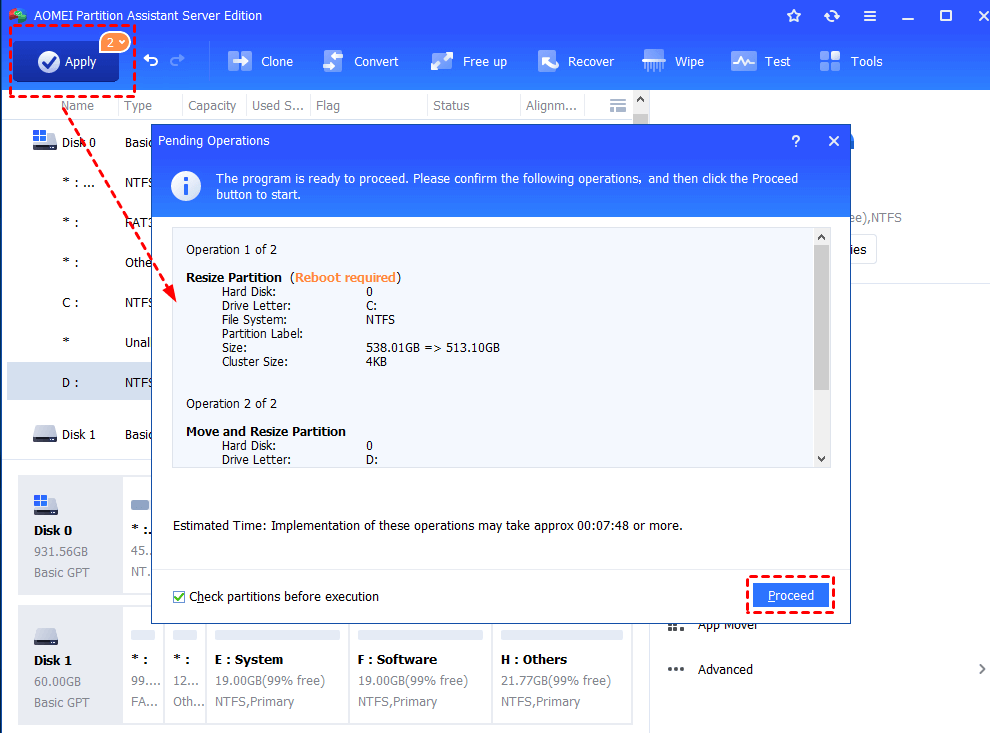The image size is (990, 733).
Task: Click the partition list scroll-up arrow
Action: pos(640,99)
